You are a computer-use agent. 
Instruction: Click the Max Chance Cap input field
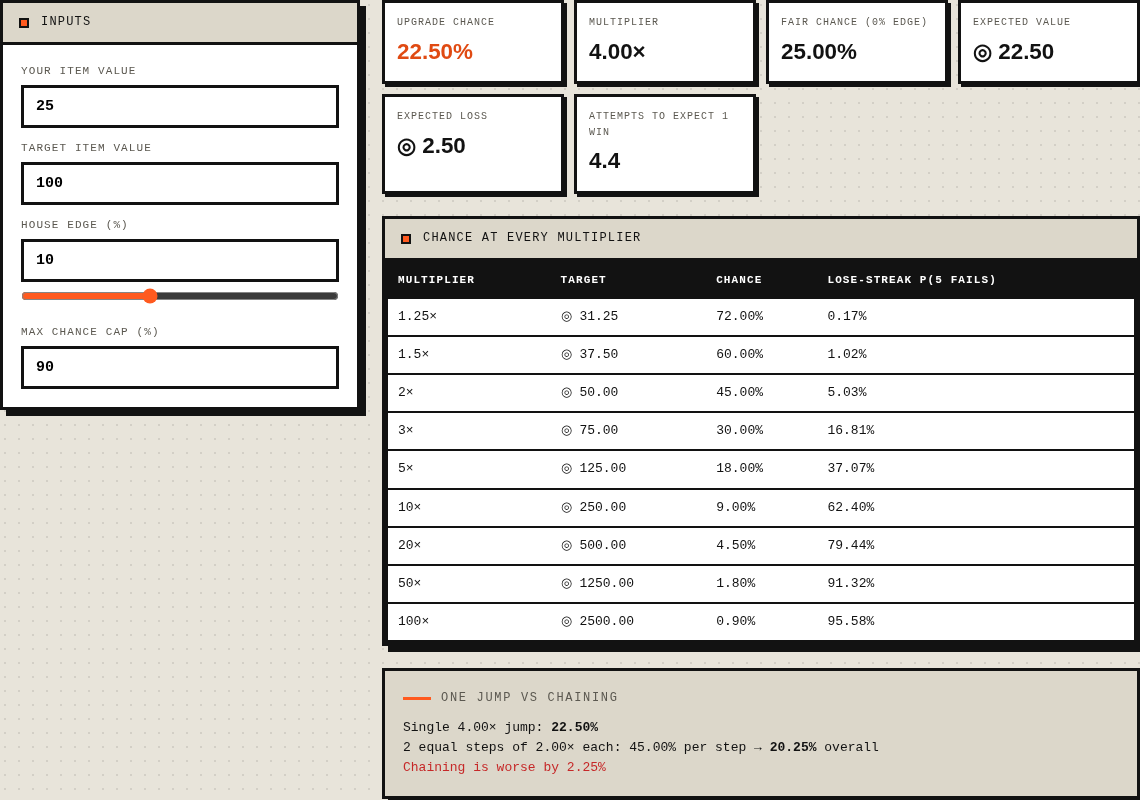180,367
